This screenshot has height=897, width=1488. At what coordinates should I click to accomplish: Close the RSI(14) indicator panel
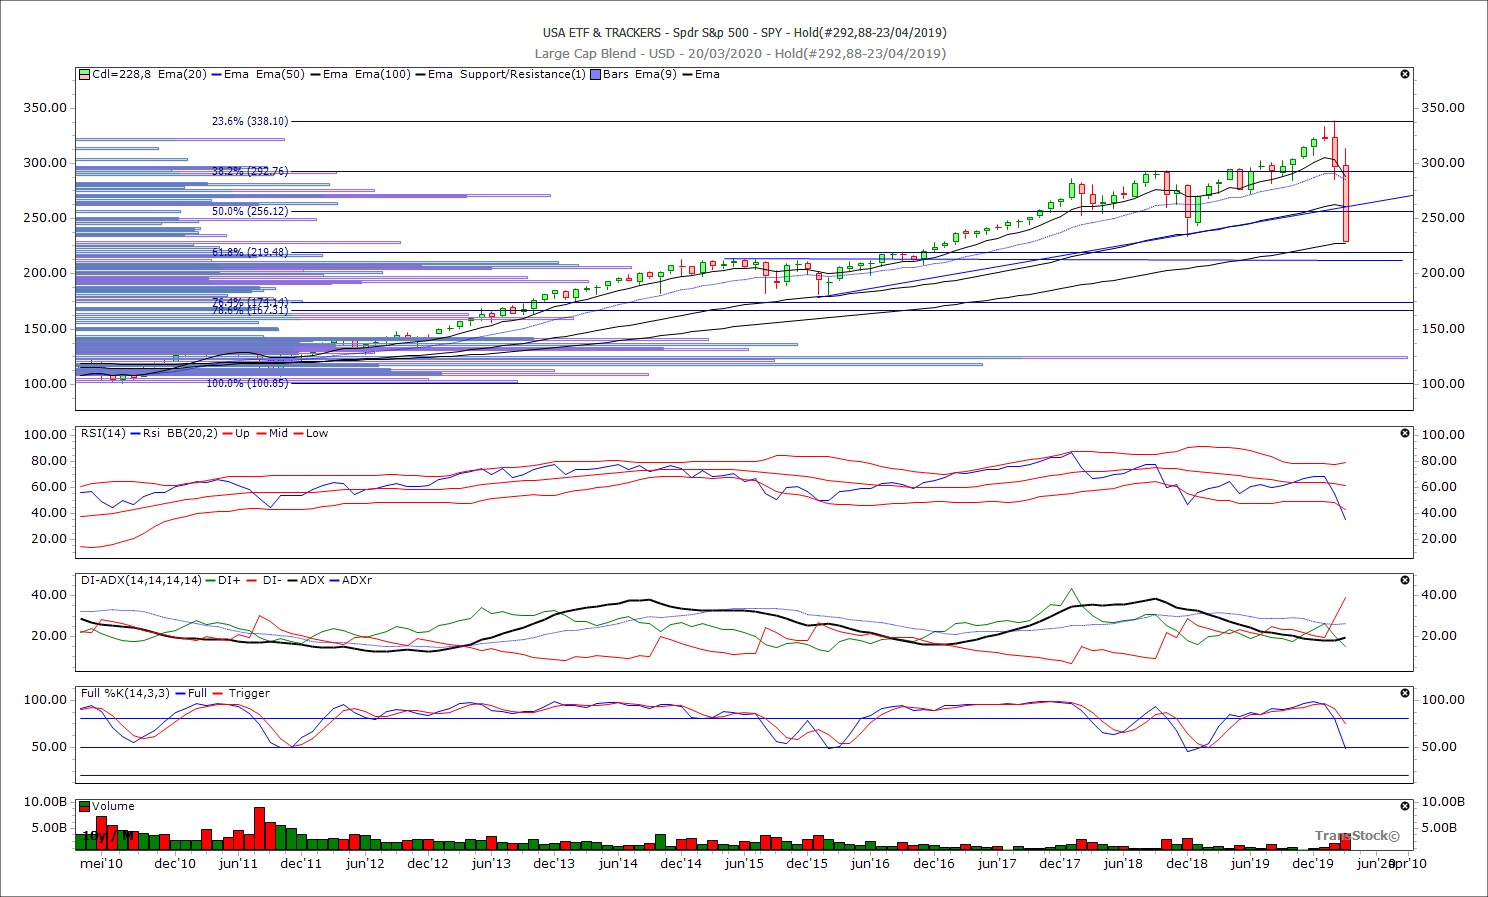[x=1405, y=433]
